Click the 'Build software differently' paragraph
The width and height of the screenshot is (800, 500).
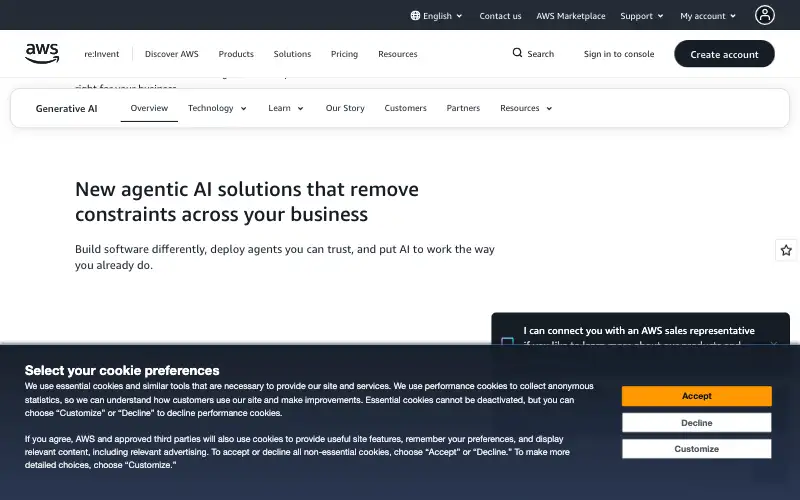[285, 257]
